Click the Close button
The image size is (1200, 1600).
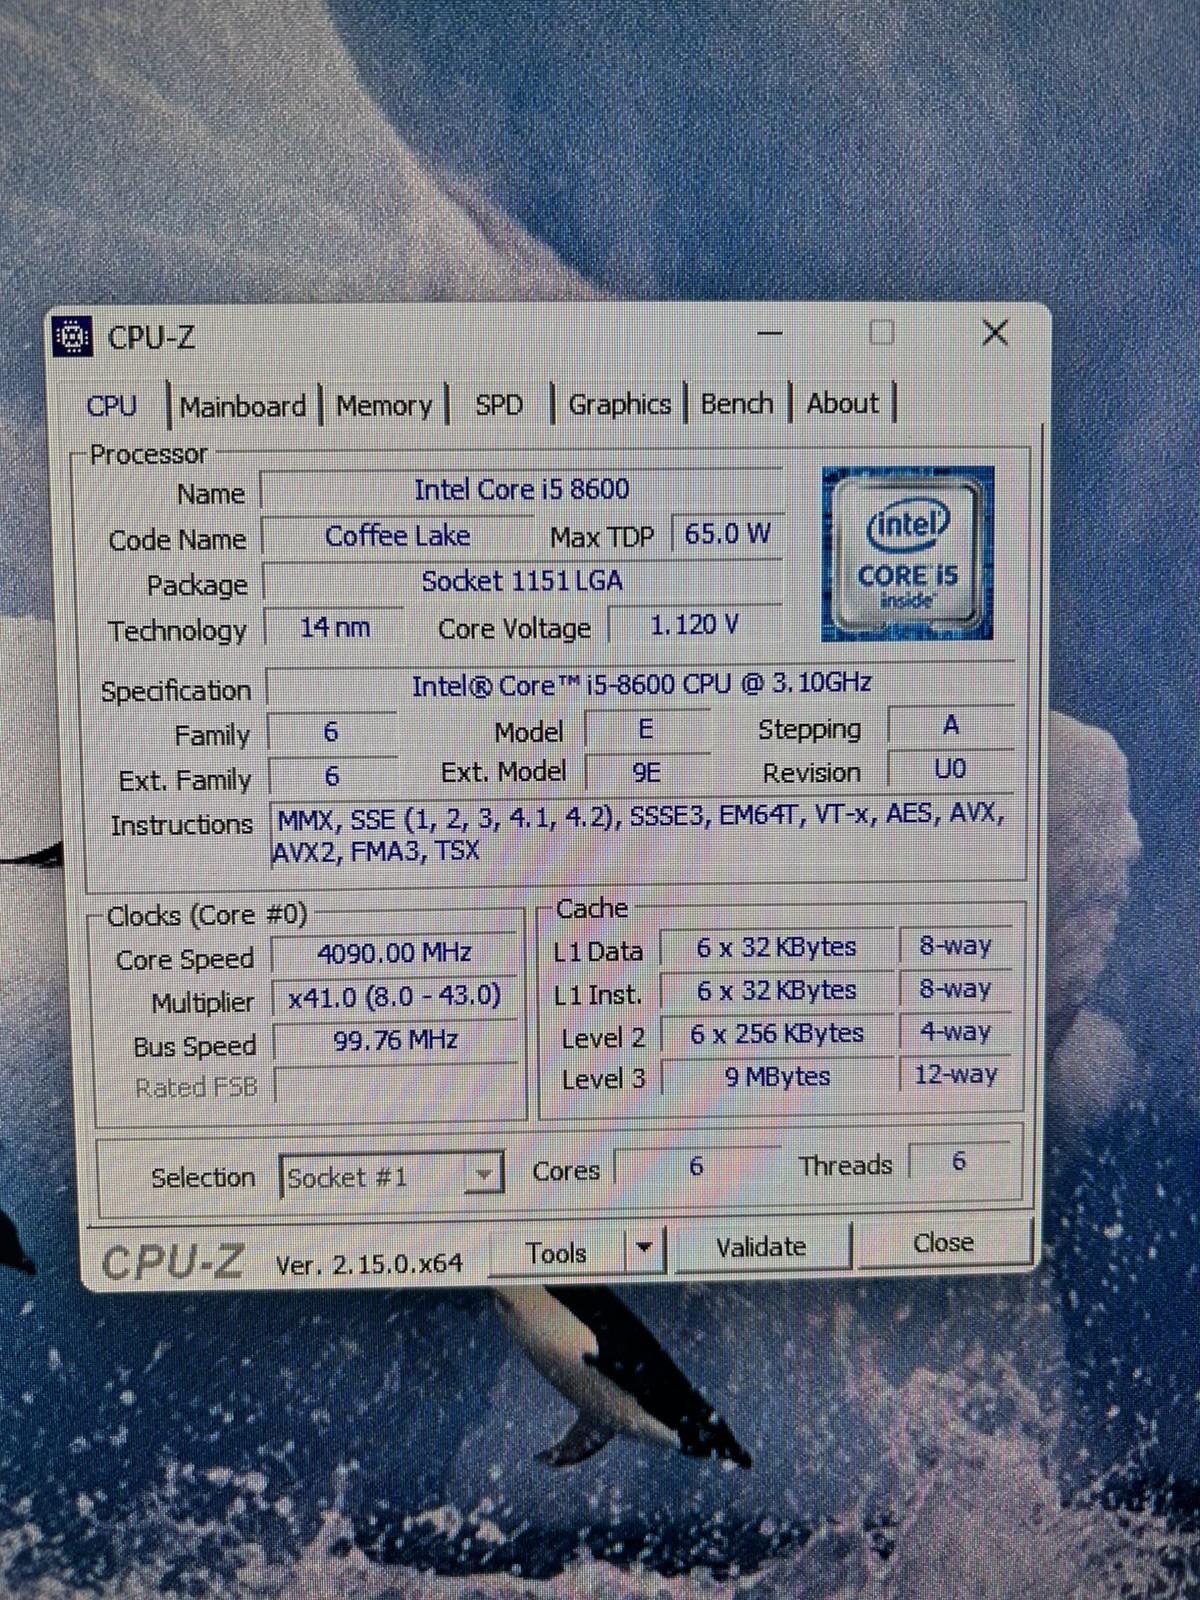pyautogui.click(x=943, y=1243)
